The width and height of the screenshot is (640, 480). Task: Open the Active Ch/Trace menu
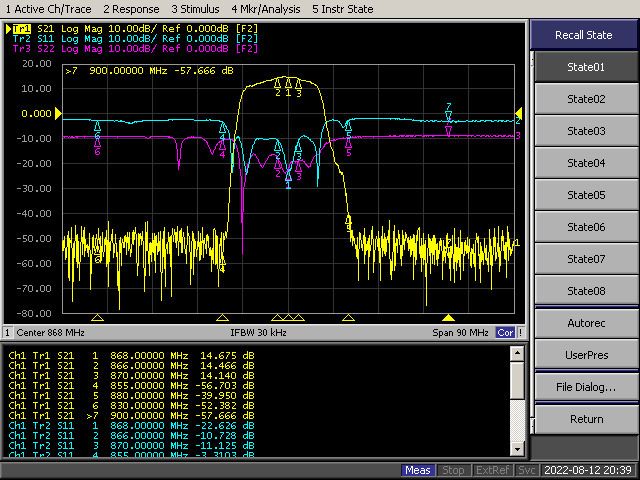tap(48, 9)
